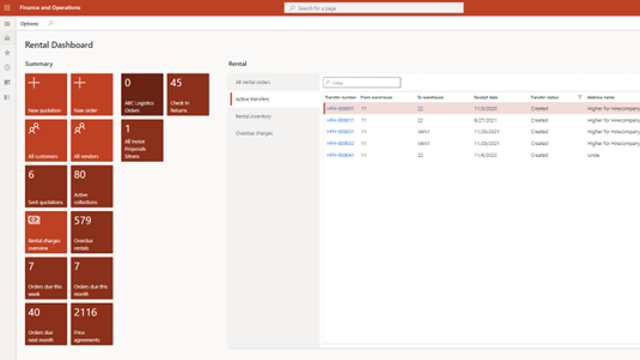Click receipt date 8/27/2021 cell

click(485, 120)
